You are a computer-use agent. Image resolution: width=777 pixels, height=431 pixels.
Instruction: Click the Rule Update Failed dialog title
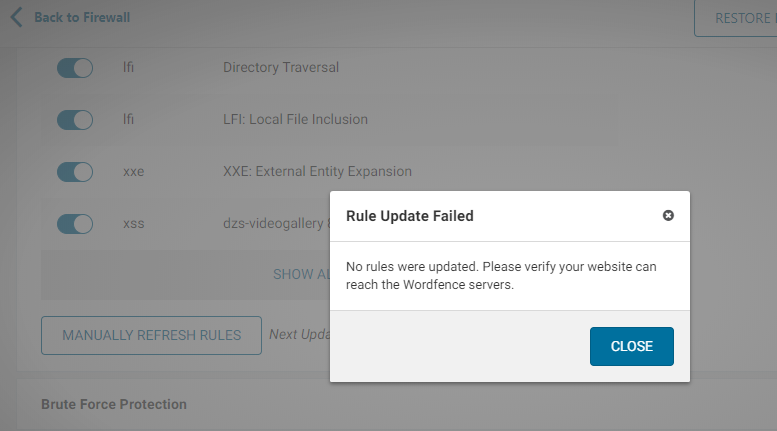point(410,216)
